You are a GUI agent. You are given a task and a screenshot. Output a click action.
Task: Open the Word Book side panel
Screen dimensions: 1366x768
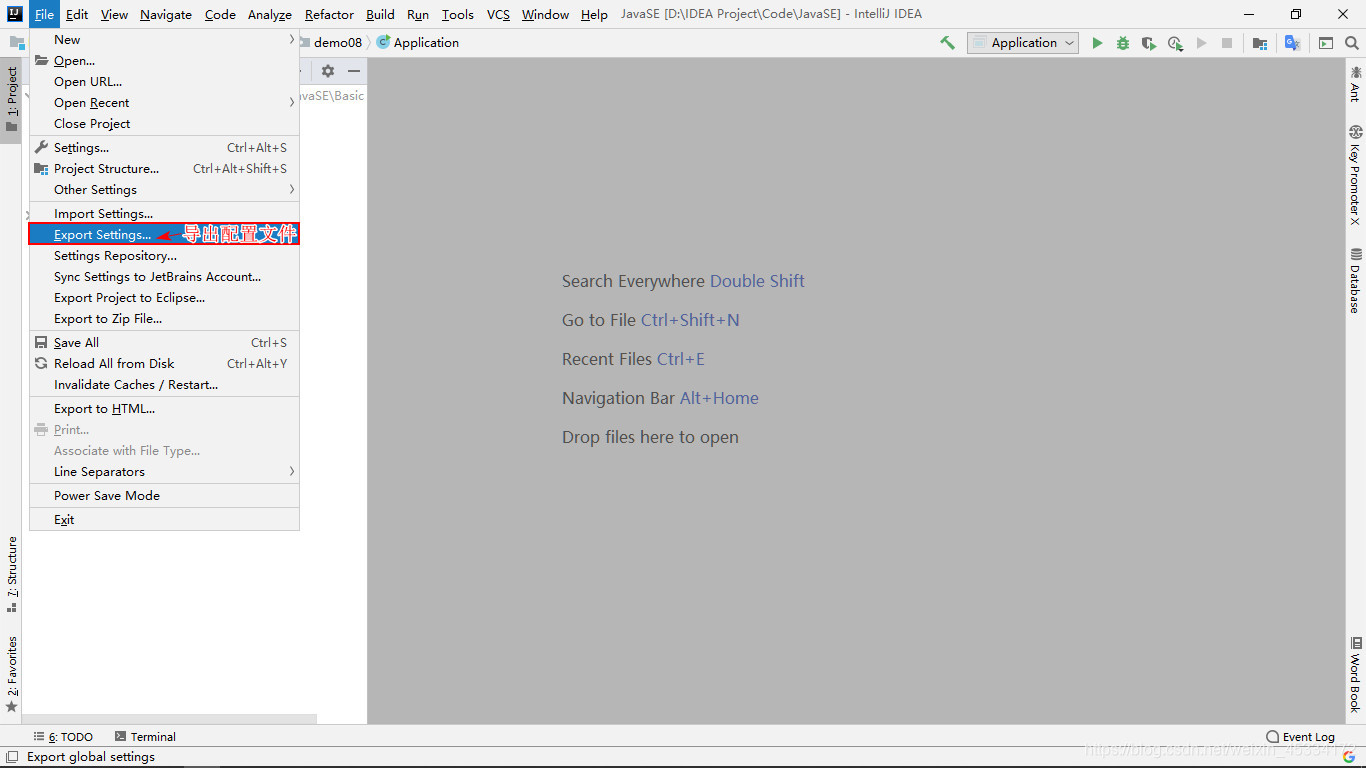pyautogui.click(x=1356, y=674)
